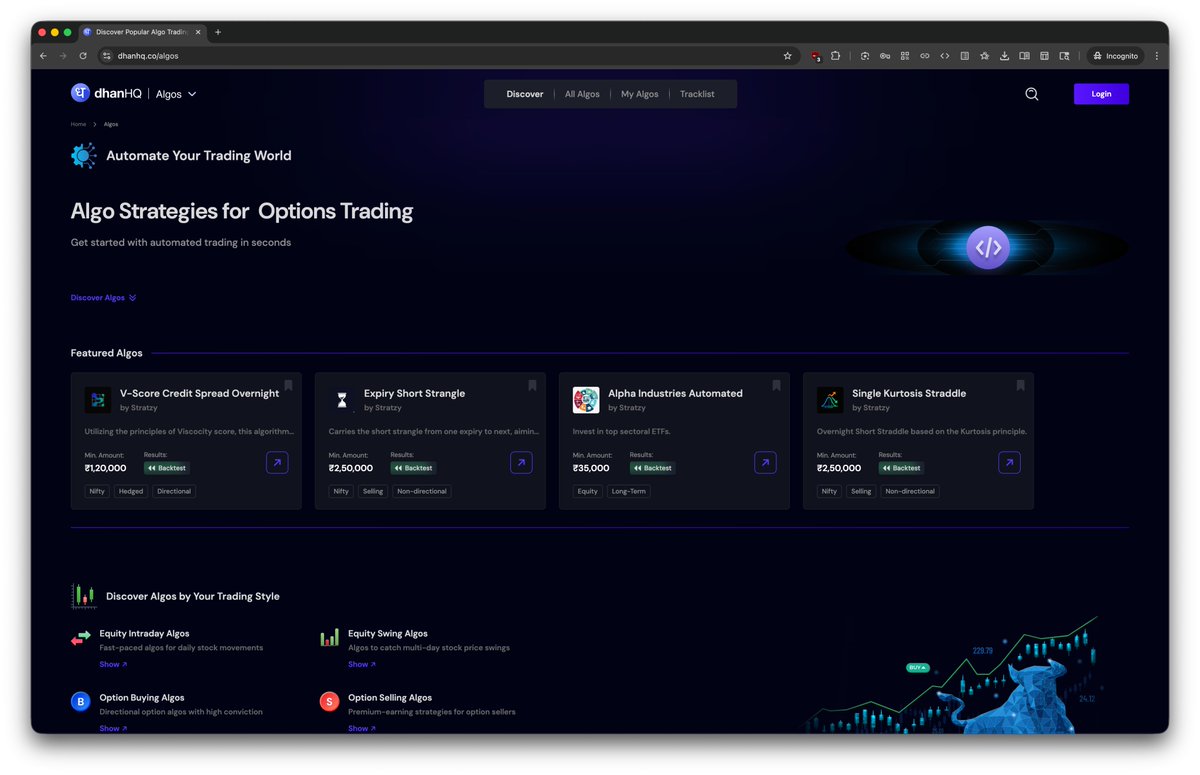Click Single Kurtosis Straddle logo
This screenshot has height=775, width=1200.
[x=830, y=400]
